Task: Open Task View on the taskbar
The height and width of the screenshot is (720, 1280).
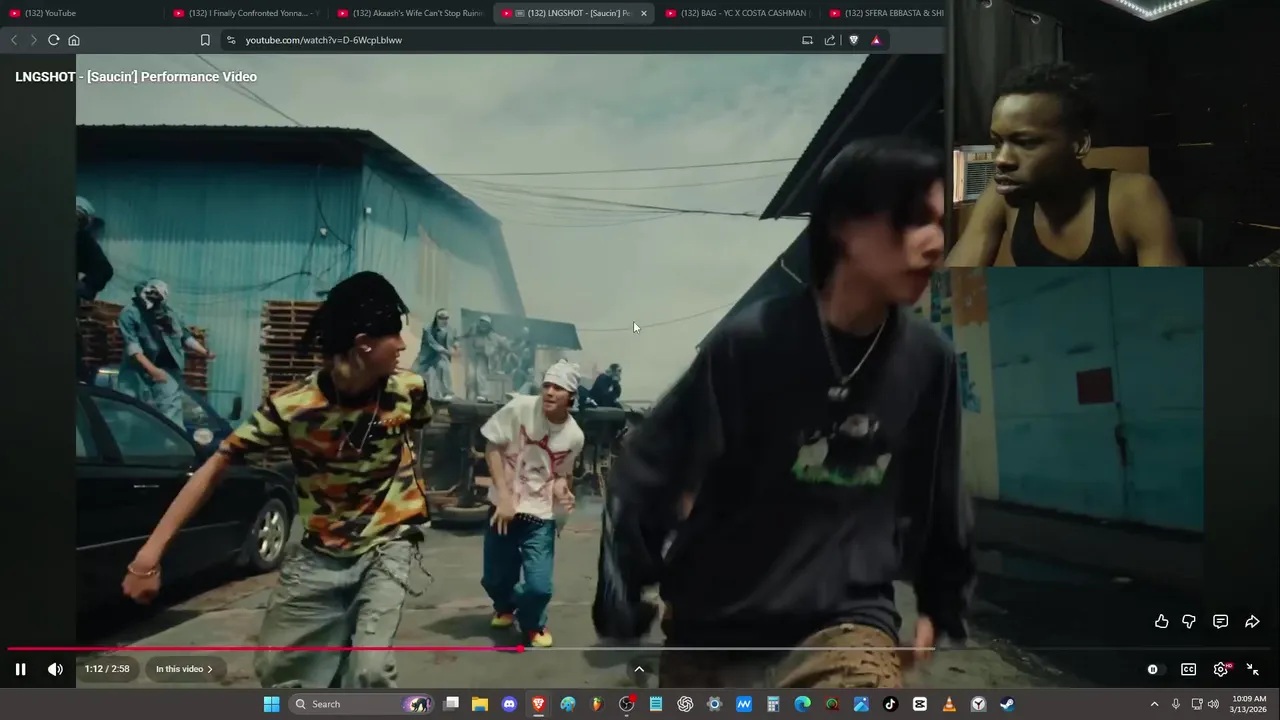Action: [x=452, y=704]
